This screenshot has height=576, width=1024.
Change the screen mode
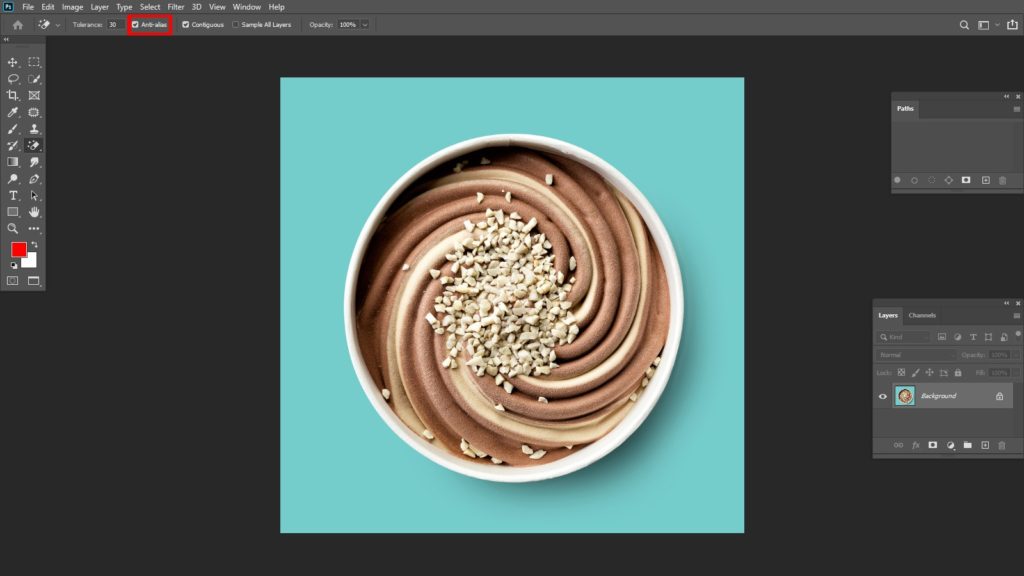(x=34, y=281)
